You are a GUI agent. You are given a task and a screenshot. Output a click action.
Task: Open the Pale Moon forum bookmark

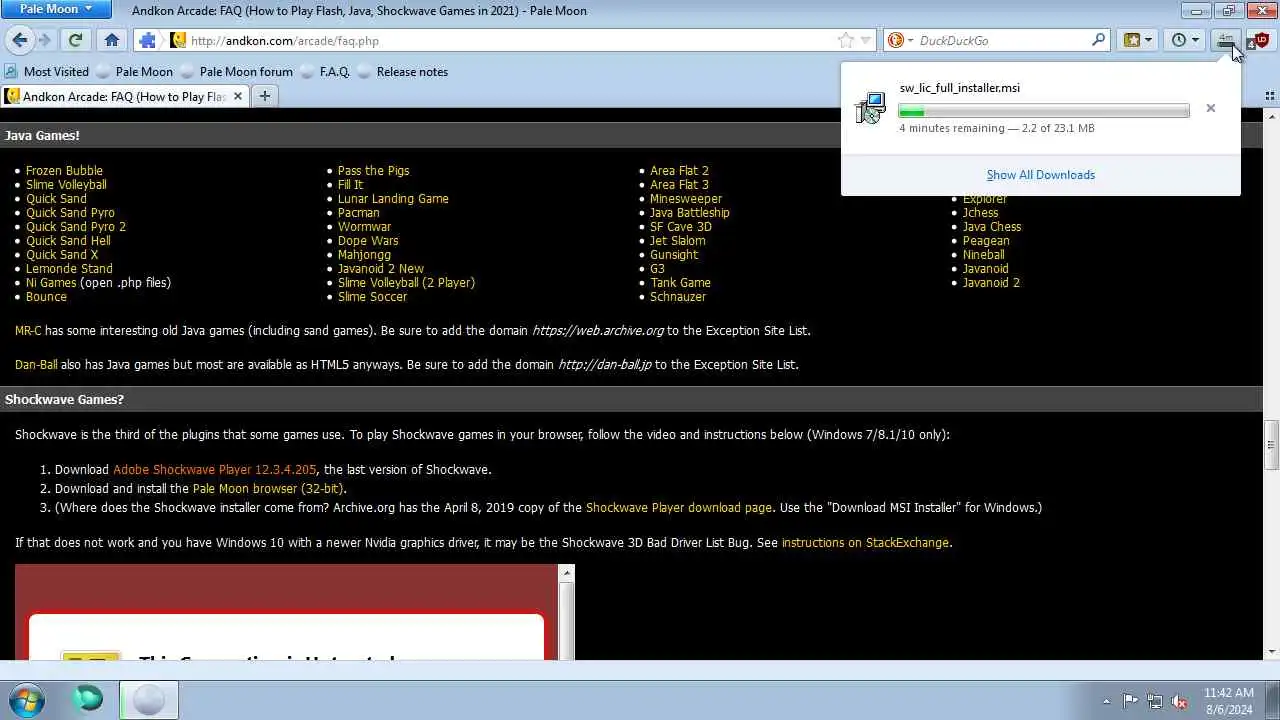click(x=237, y=72)
